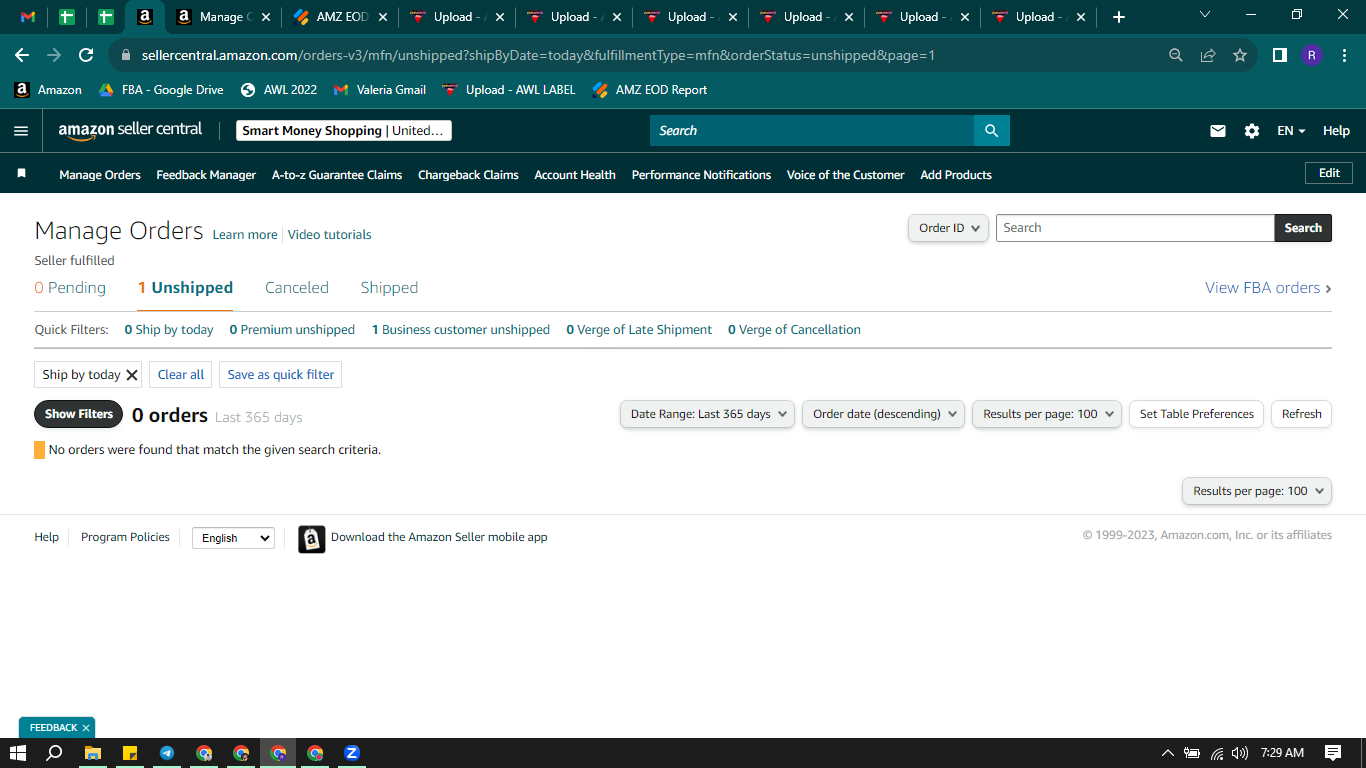Focus the Seller Central header search box
Viewport: 1366px width, 768px height.
tap(812, 131)
